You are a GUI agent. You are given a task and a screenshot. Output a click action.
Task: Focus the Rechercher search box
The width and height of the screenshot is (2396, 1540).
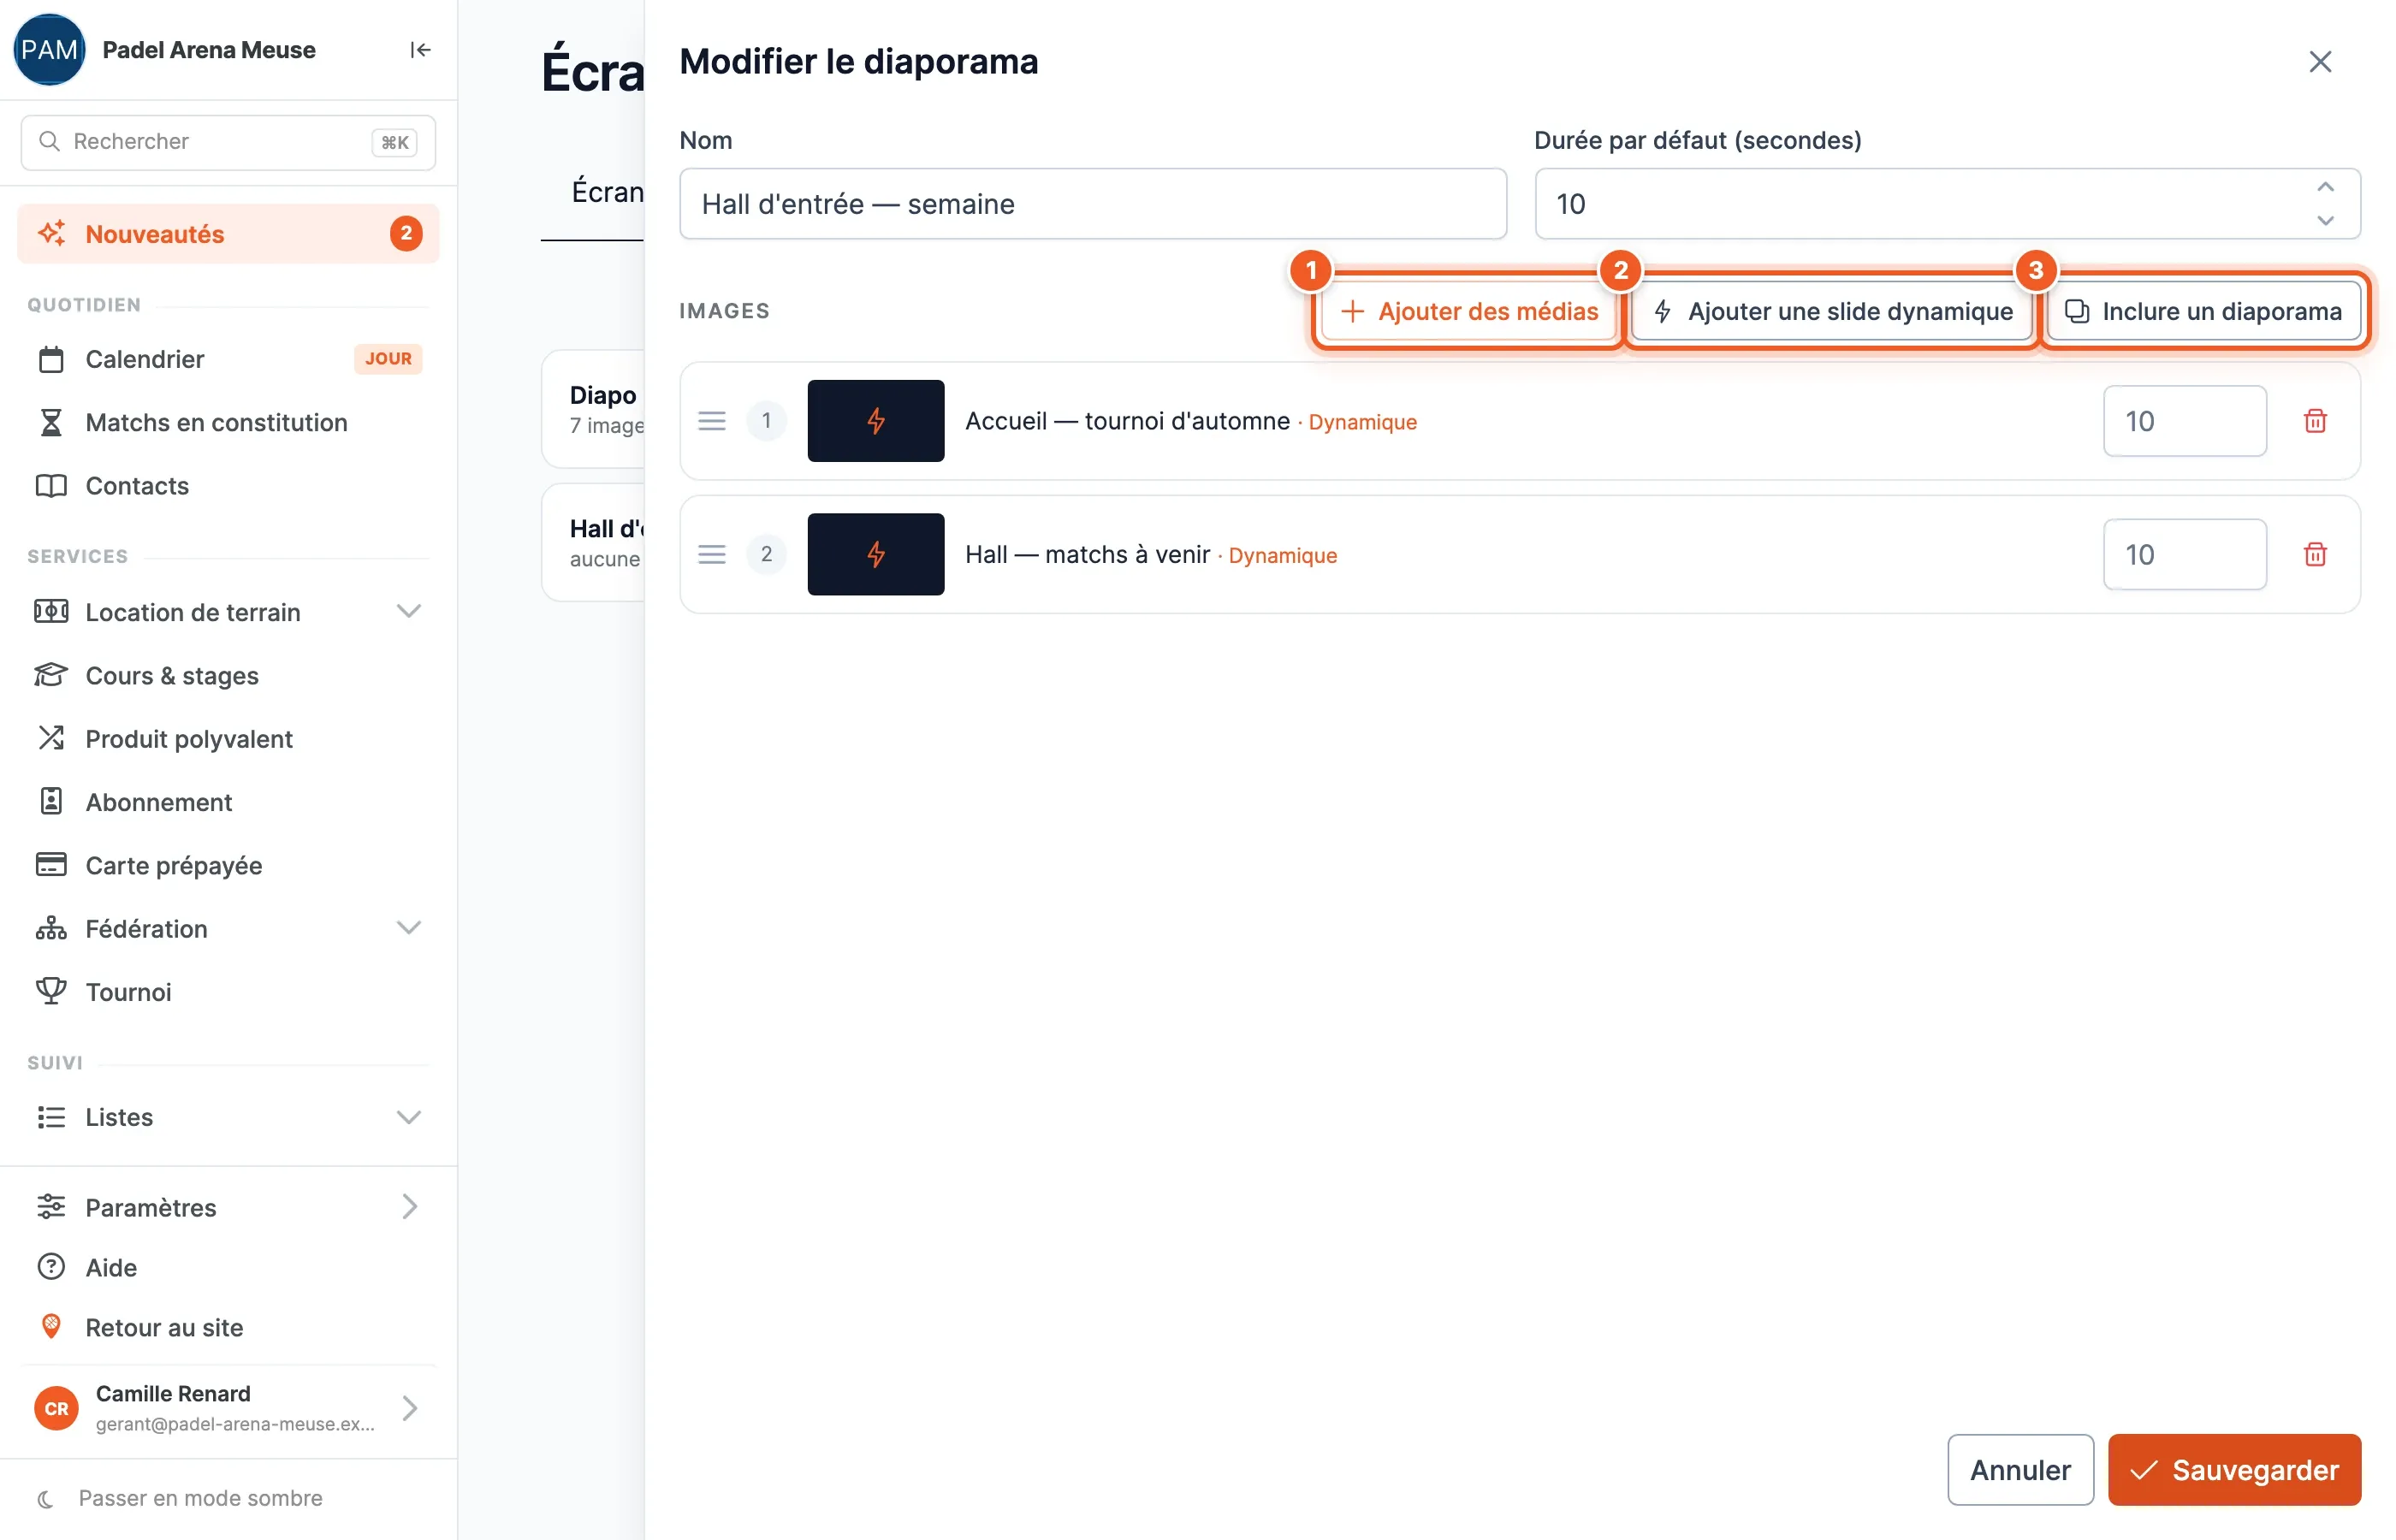tap(228, 142)
